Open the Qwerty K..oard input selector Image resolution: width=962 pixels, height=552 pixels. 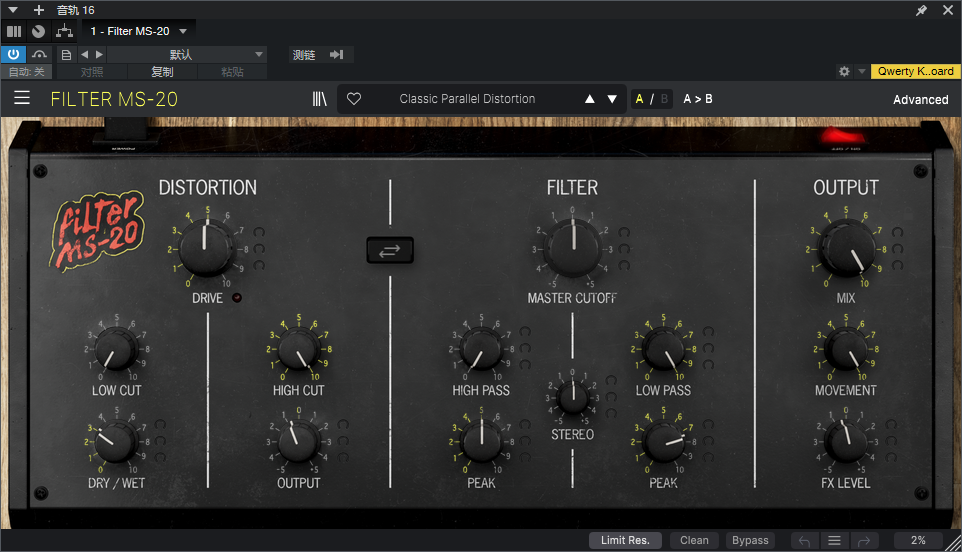coord(915,71)
